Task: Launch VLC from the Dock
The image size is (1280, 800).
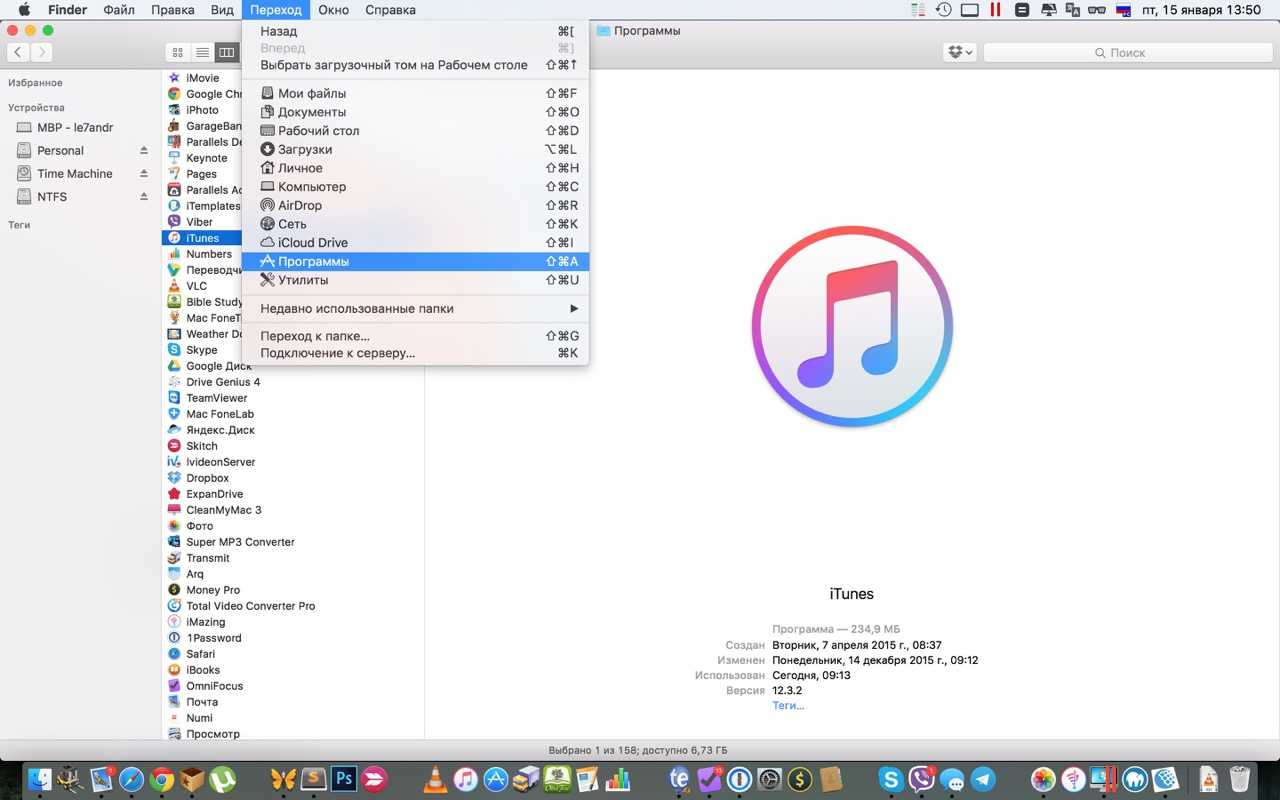Action: click(436, 779)
